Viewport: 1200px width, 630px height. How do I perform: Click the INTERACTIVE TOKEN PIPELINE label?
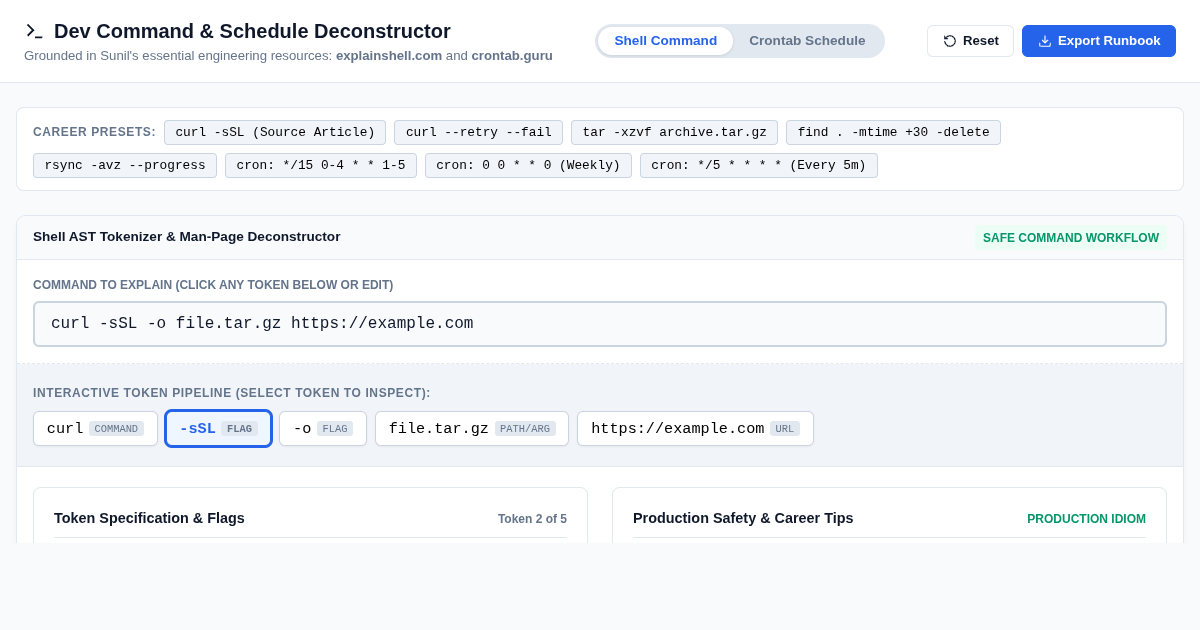[x=232, y=393]
